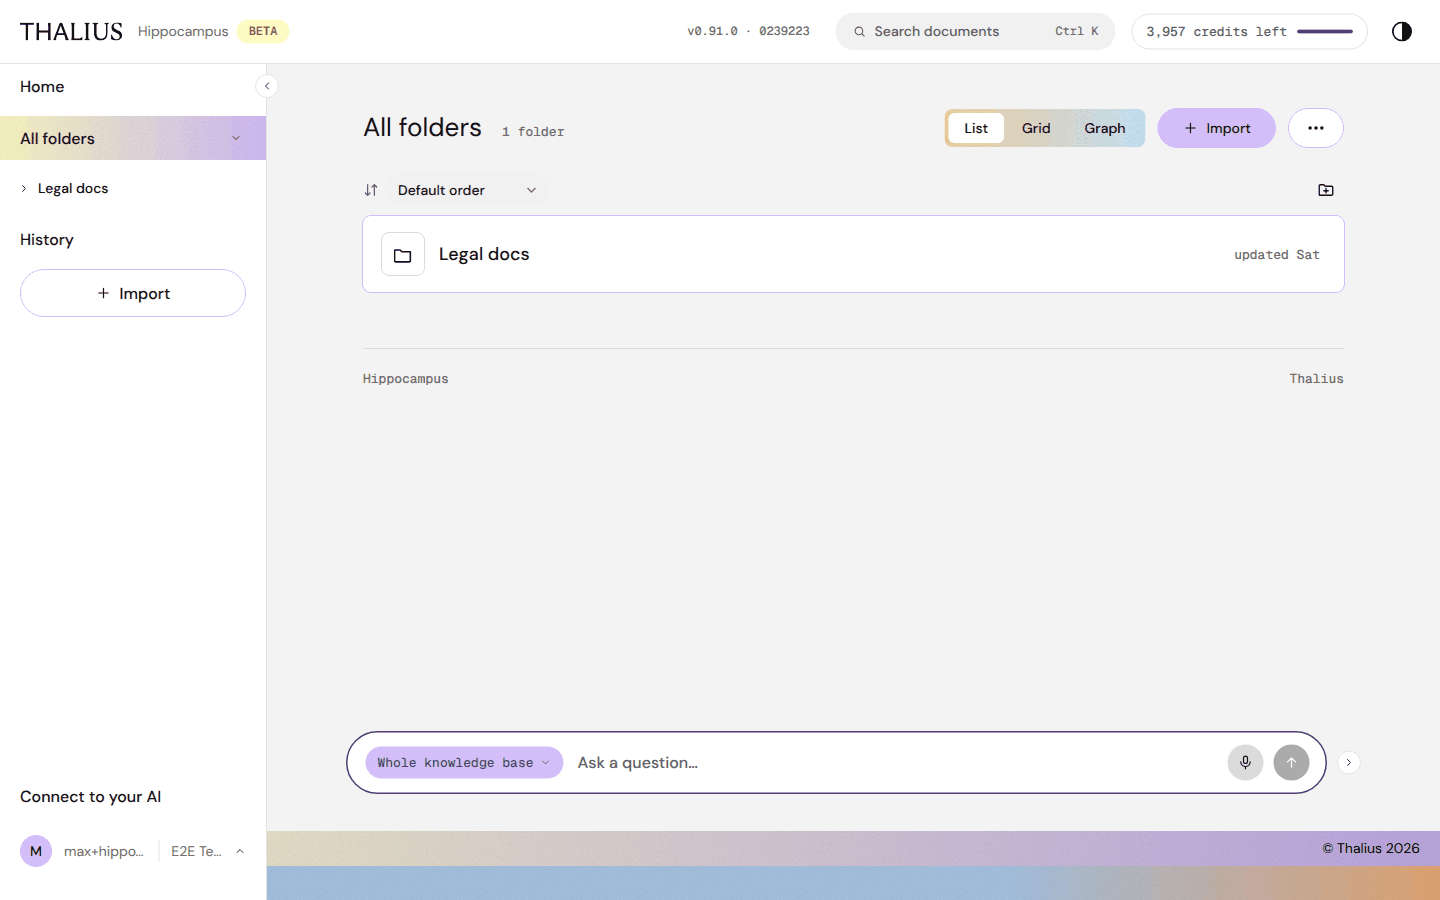Click the 3,957 credits left indicator
Viewport: 1440px width, 900px height.
pyautogui.click(x=1249, y=31)
